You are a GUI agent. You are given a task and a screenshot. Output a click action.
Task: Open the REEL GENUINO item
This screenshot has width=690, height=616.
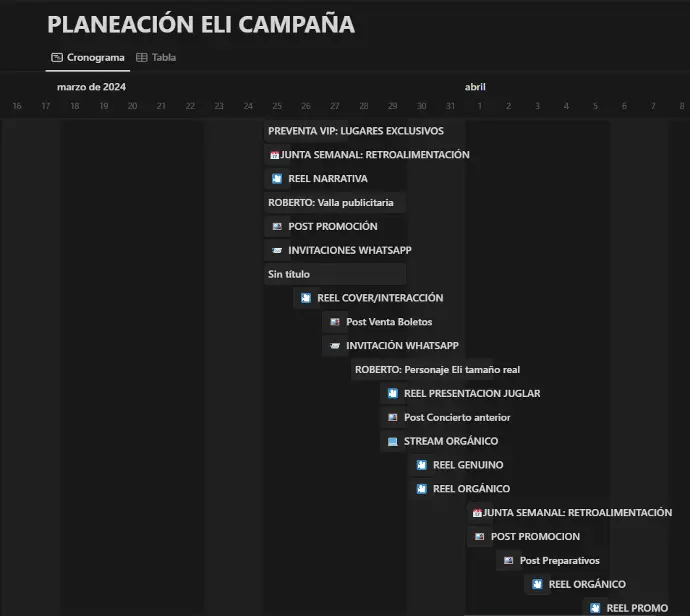tap(458, 465)
